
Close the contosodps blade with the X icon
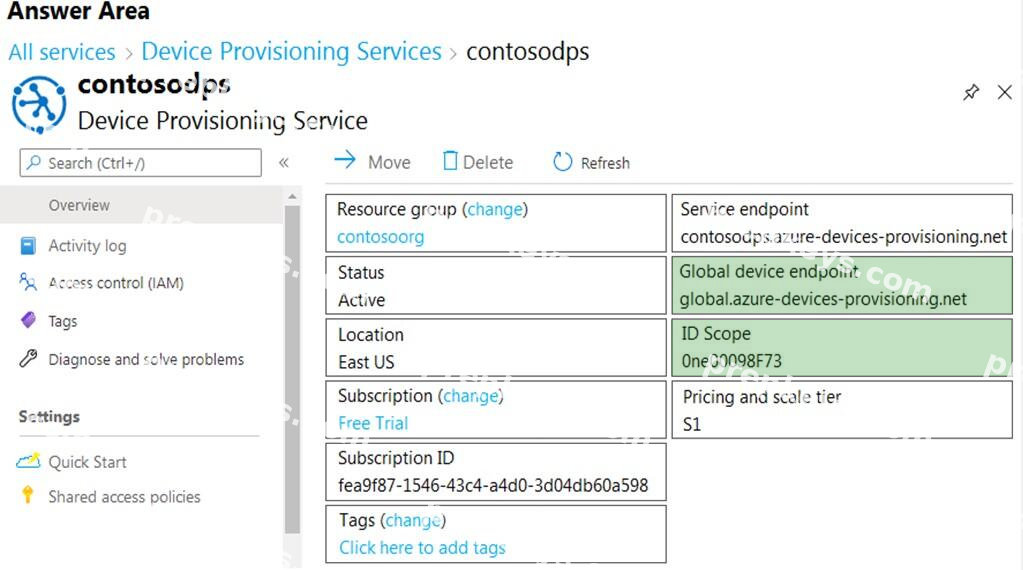click(x=1005, y=93)
